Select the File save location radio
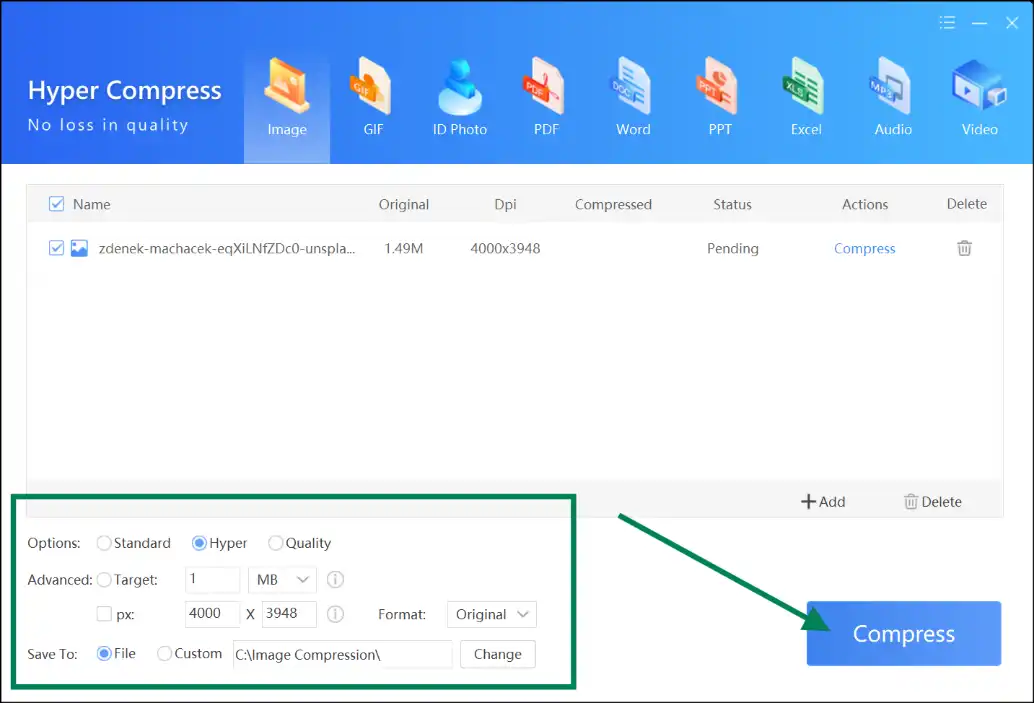Viewport: 1034px width, 703px height. point(104,654)
